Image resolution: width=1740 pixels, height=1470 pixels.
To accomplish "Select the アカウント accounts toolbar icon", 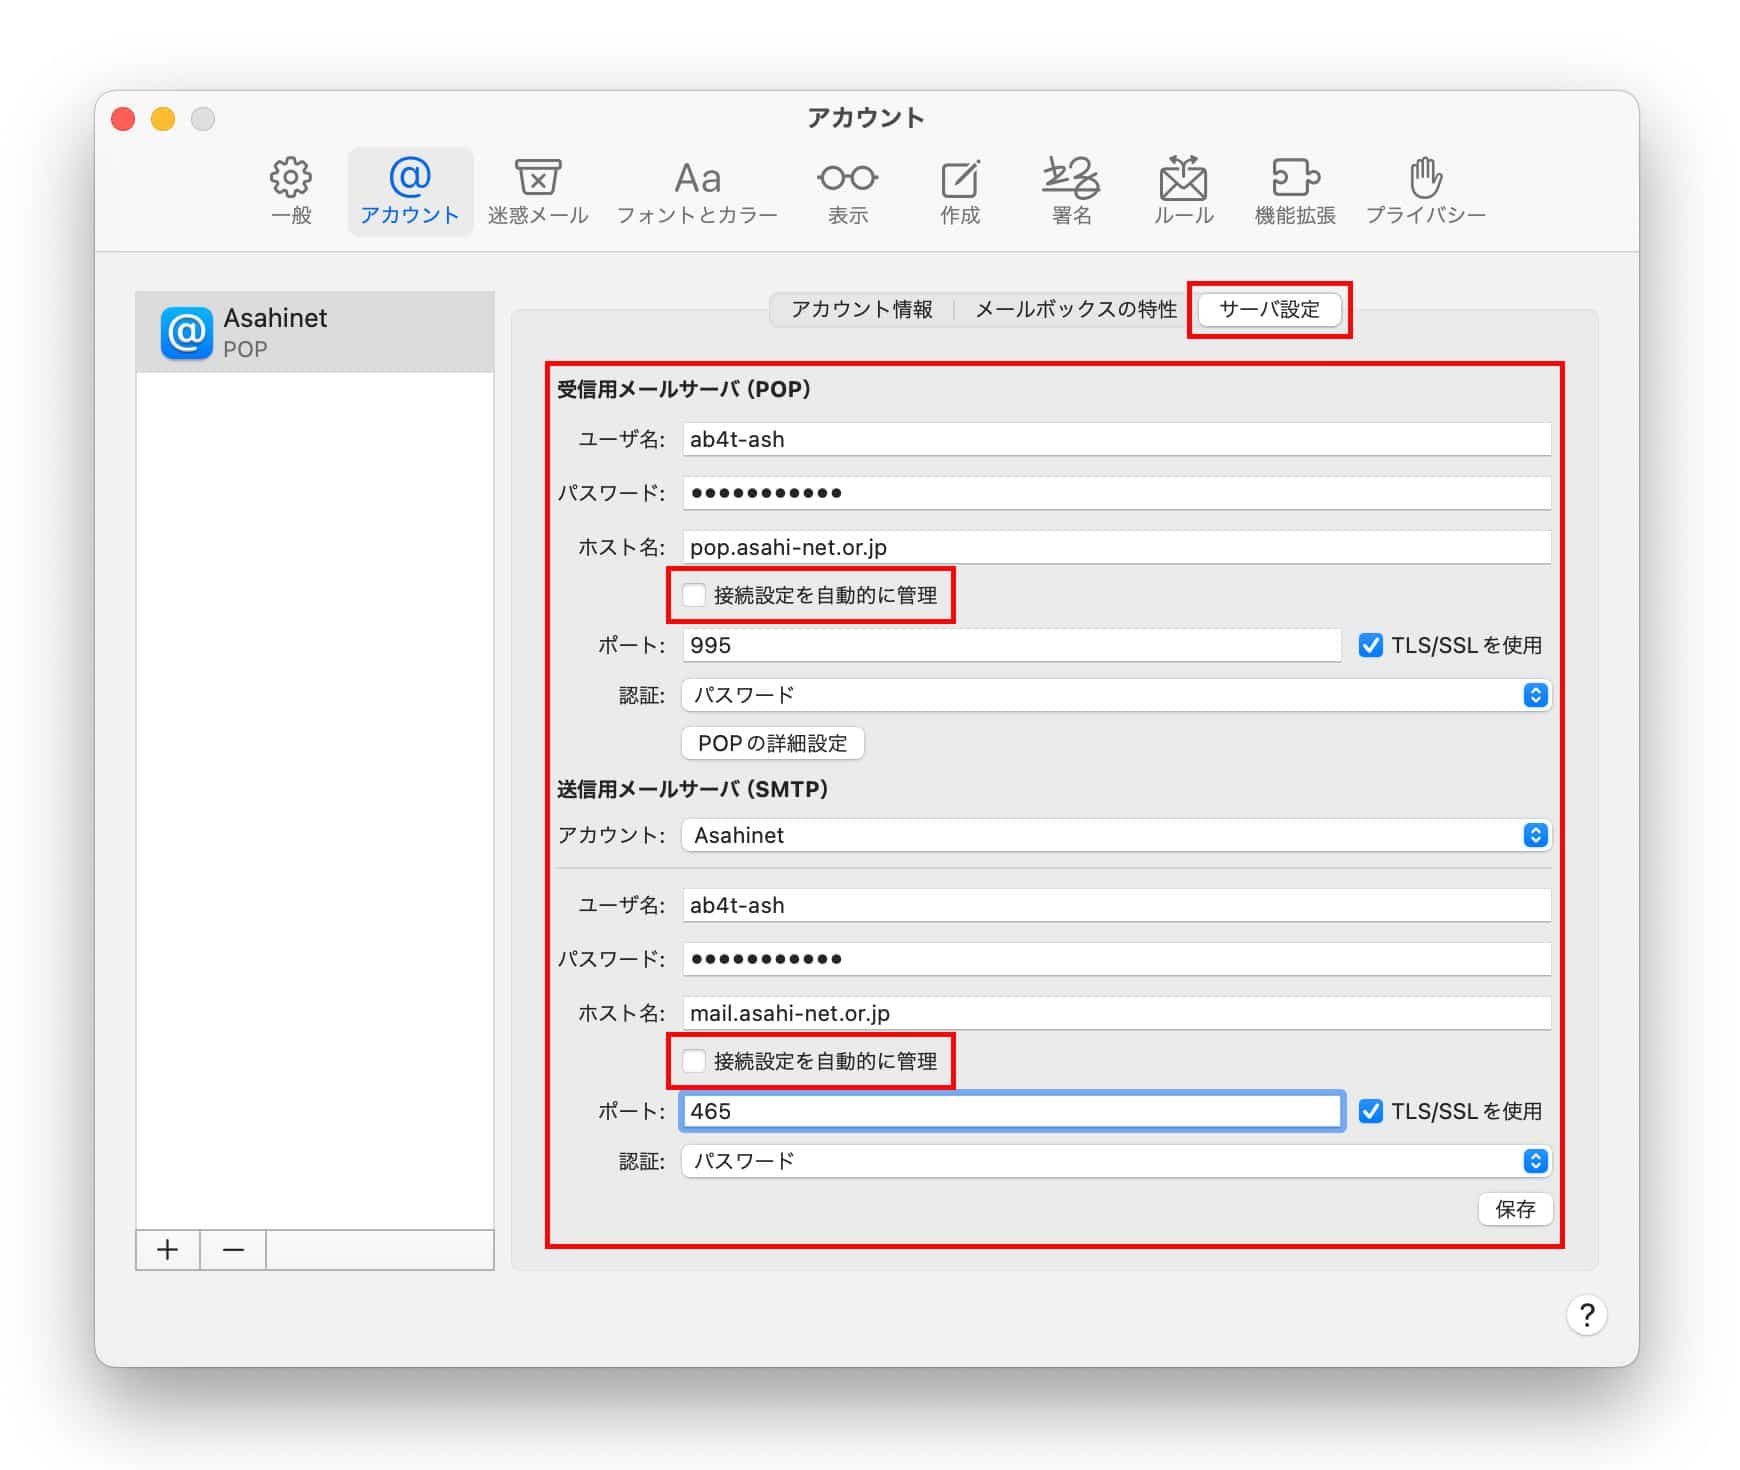I will point(410,191).
